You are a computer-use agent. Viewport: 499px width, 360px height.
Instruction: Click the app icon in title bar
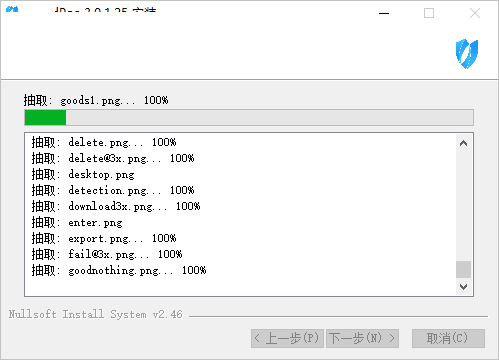click(x=12, y=9)
